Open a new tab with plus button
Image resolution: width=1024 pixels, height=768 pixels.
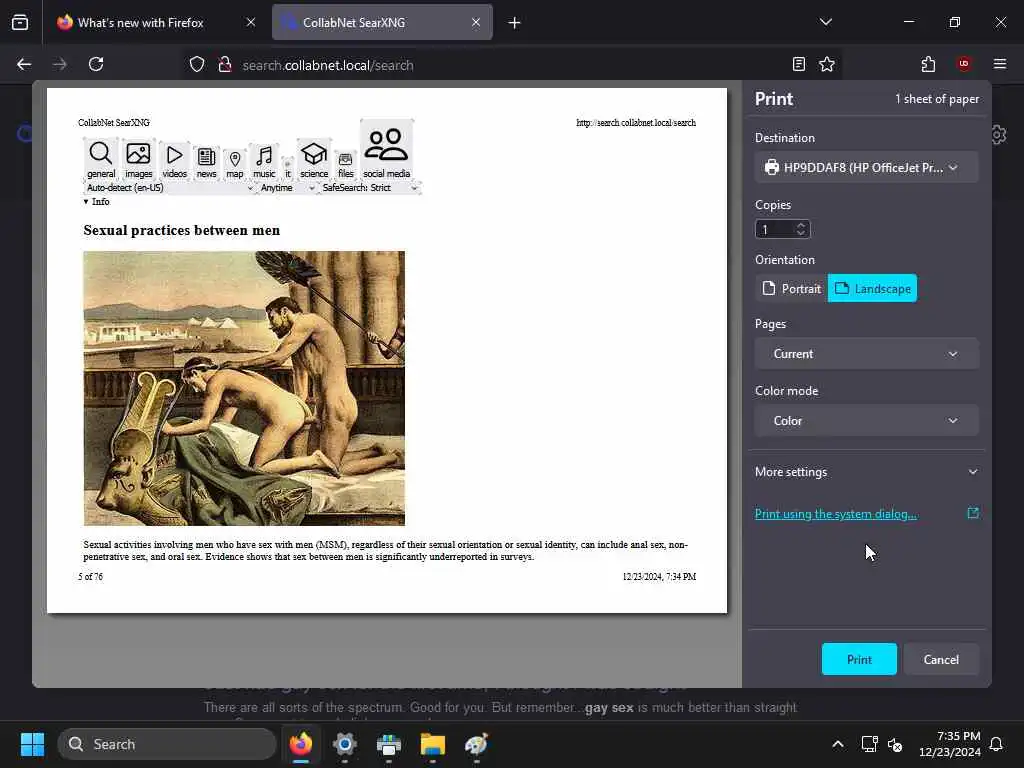pos(514,23)
